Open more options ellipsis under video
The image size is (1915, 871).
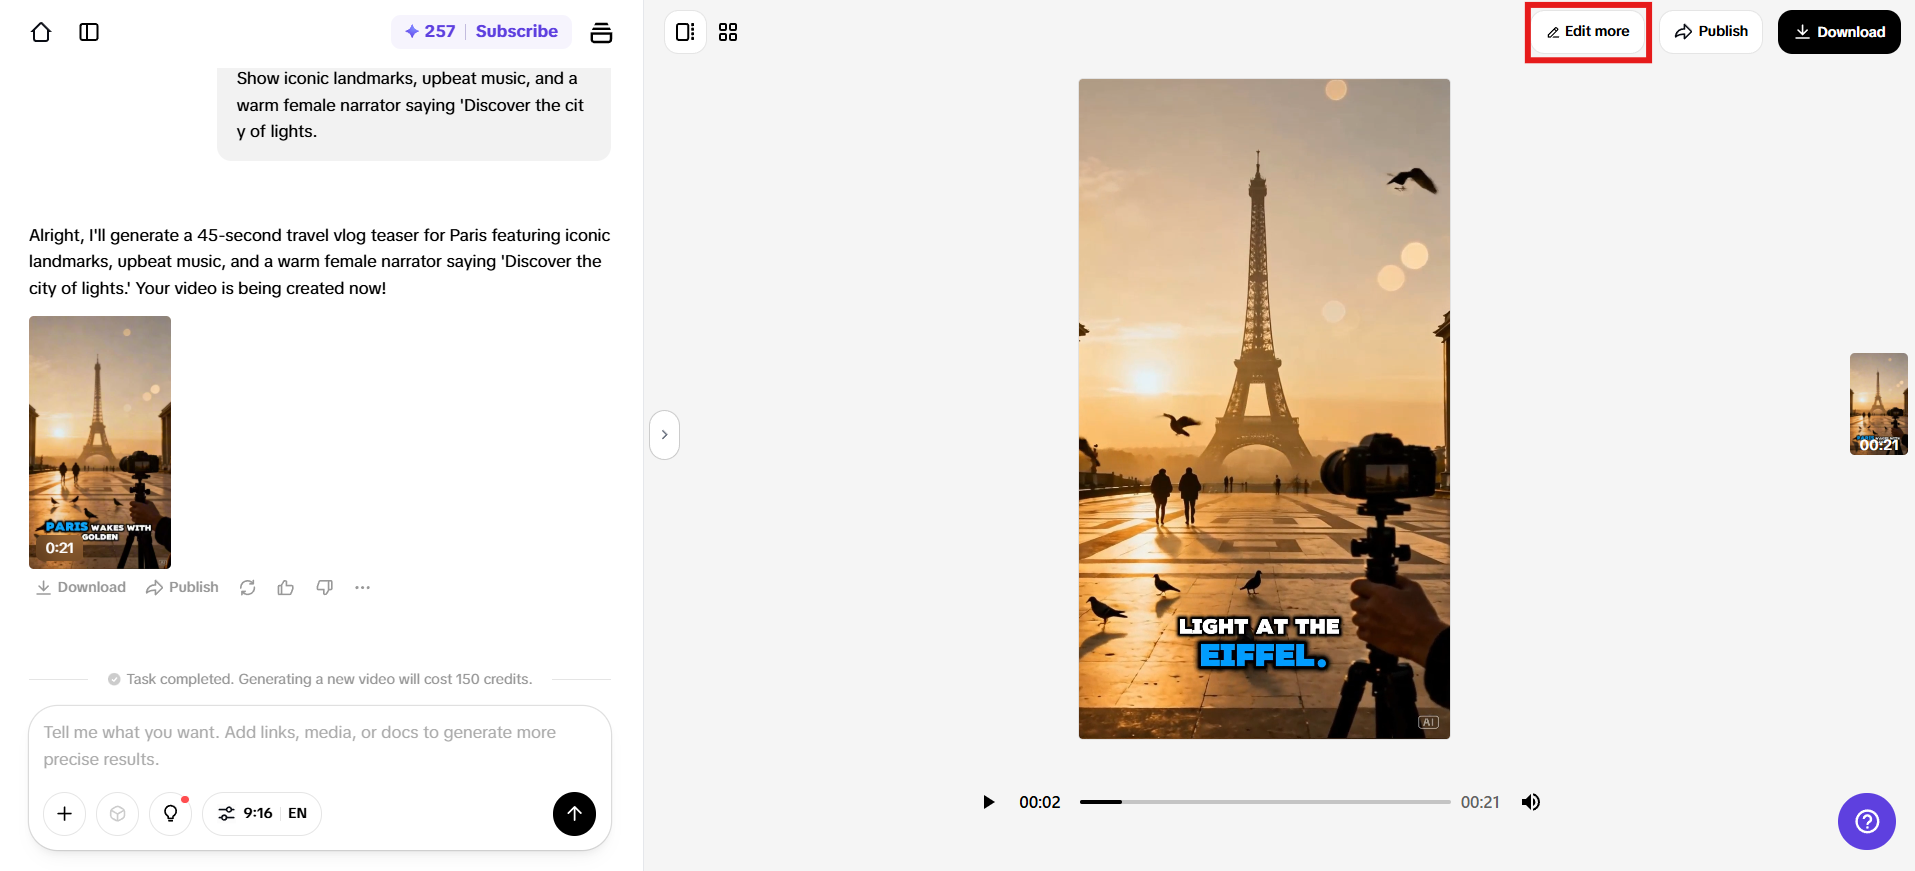coord(362,588)
